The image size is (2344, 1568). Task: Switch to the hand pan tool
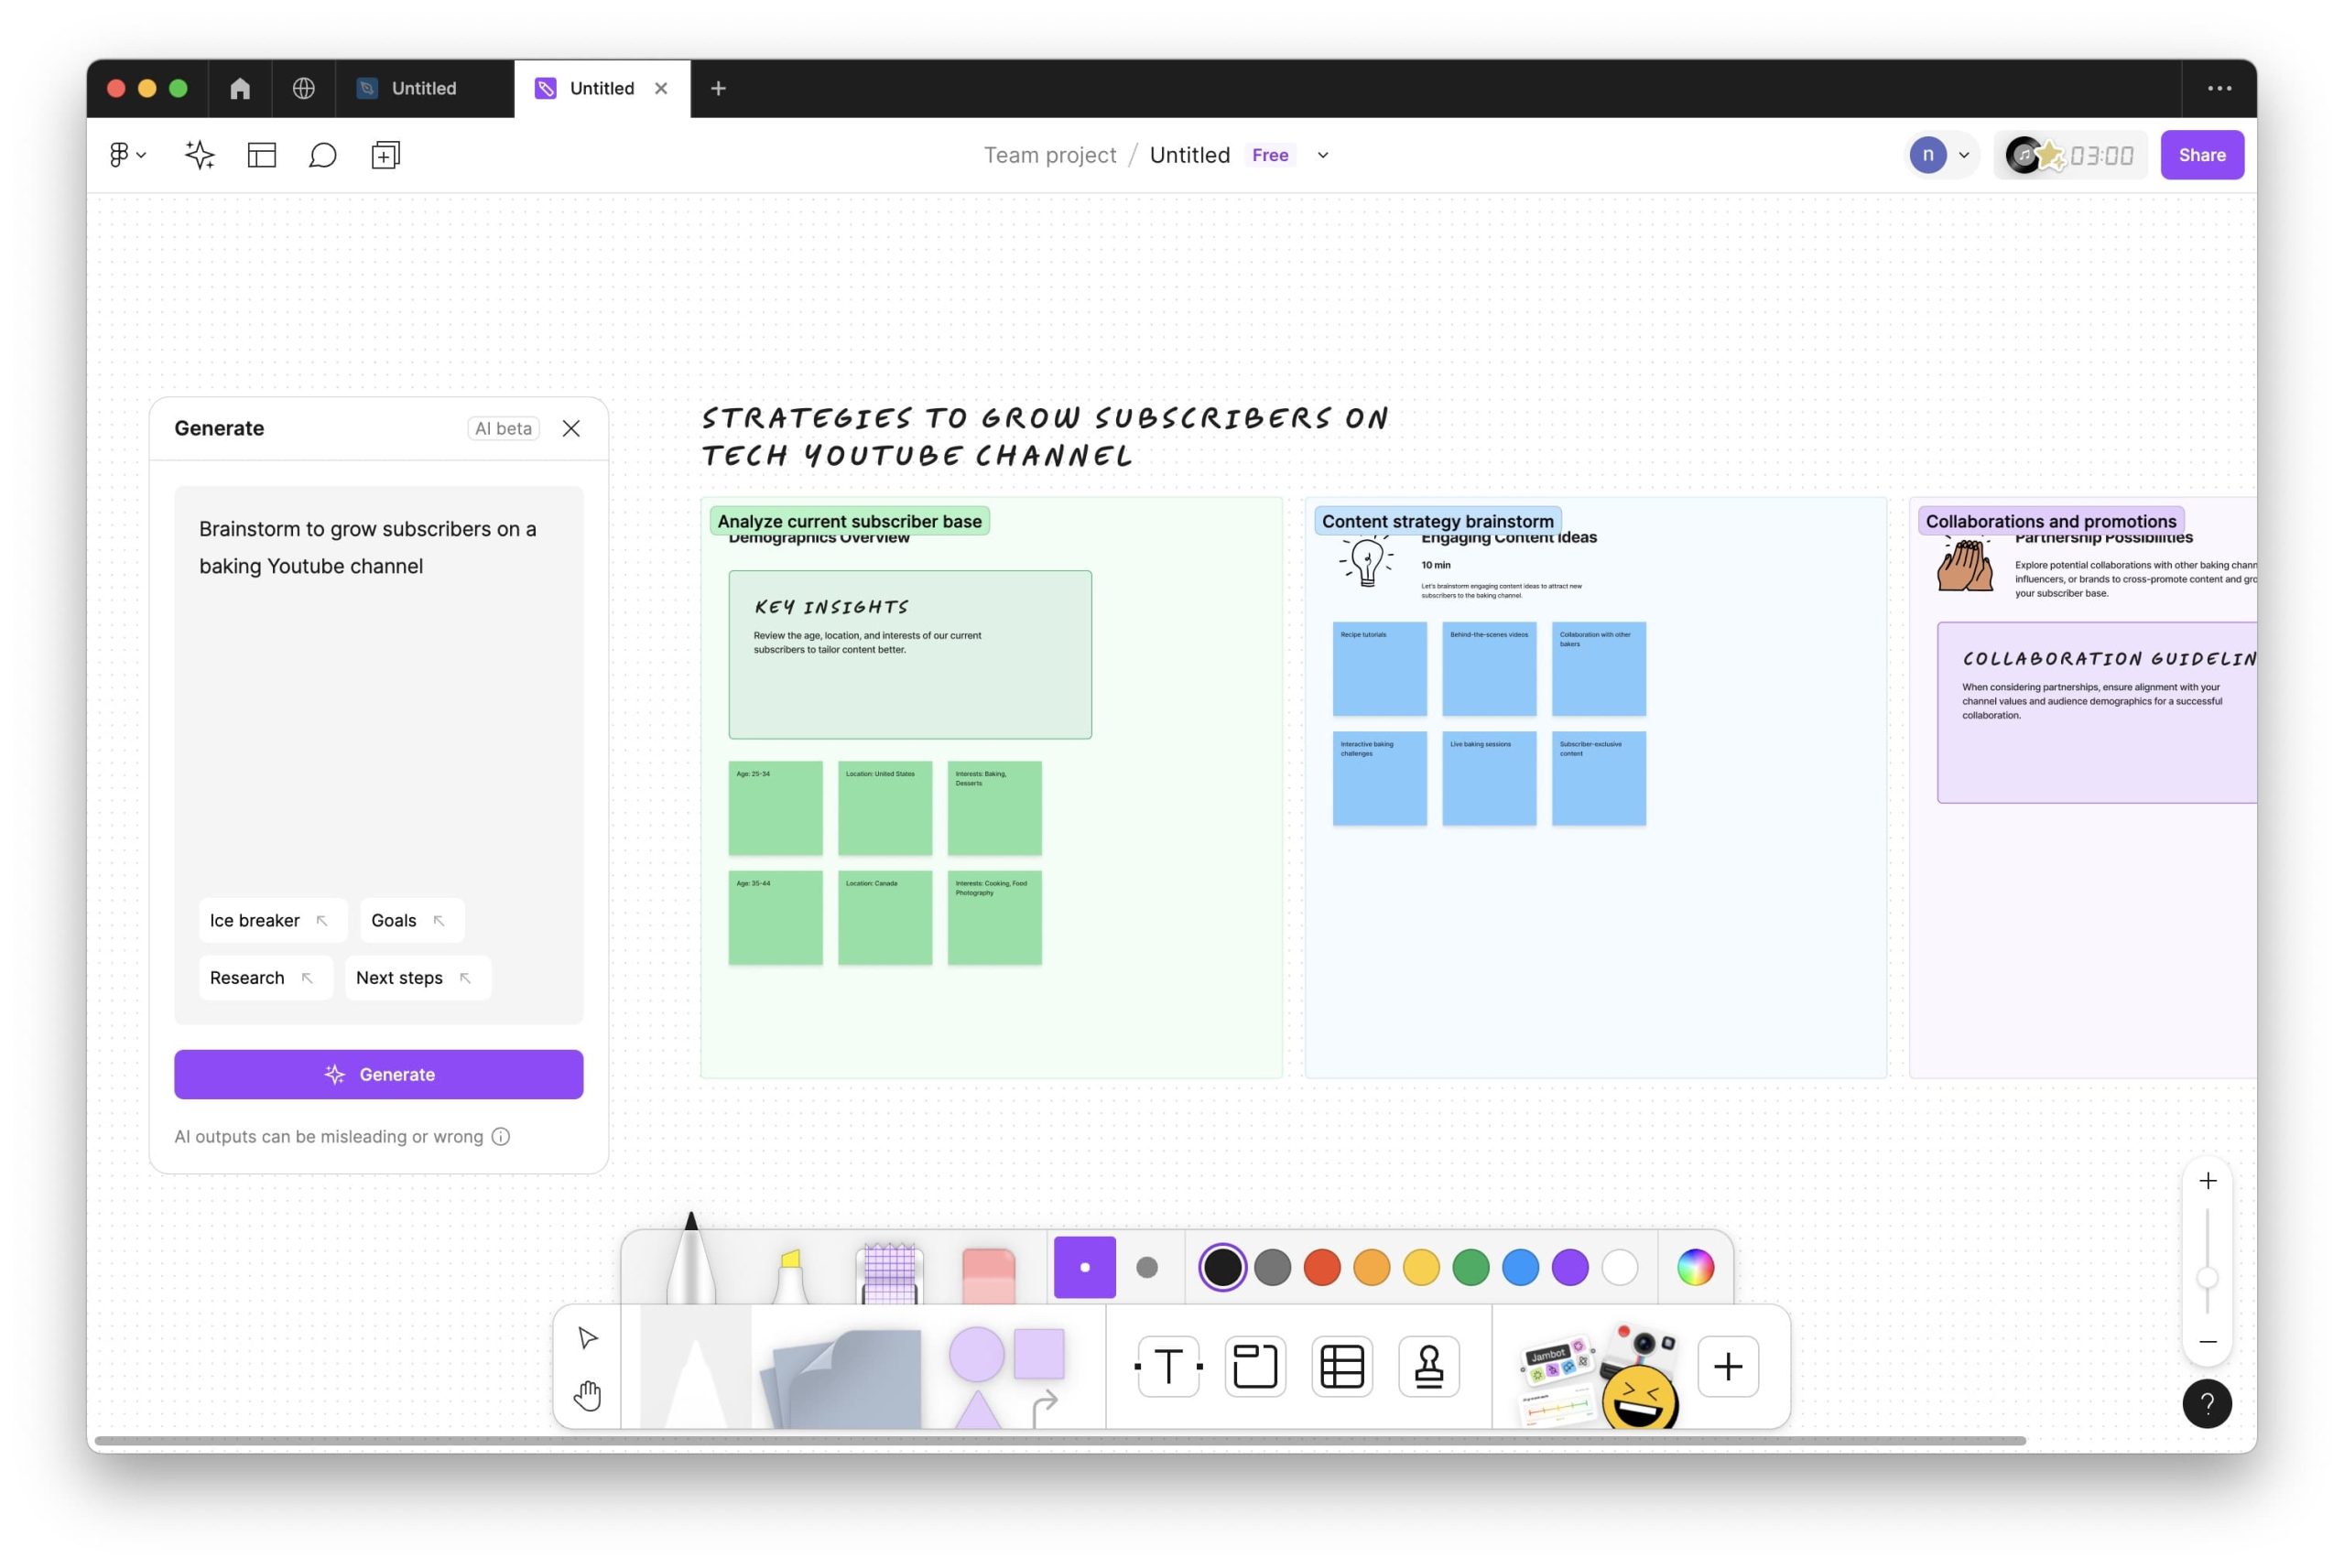point(587,1395)
